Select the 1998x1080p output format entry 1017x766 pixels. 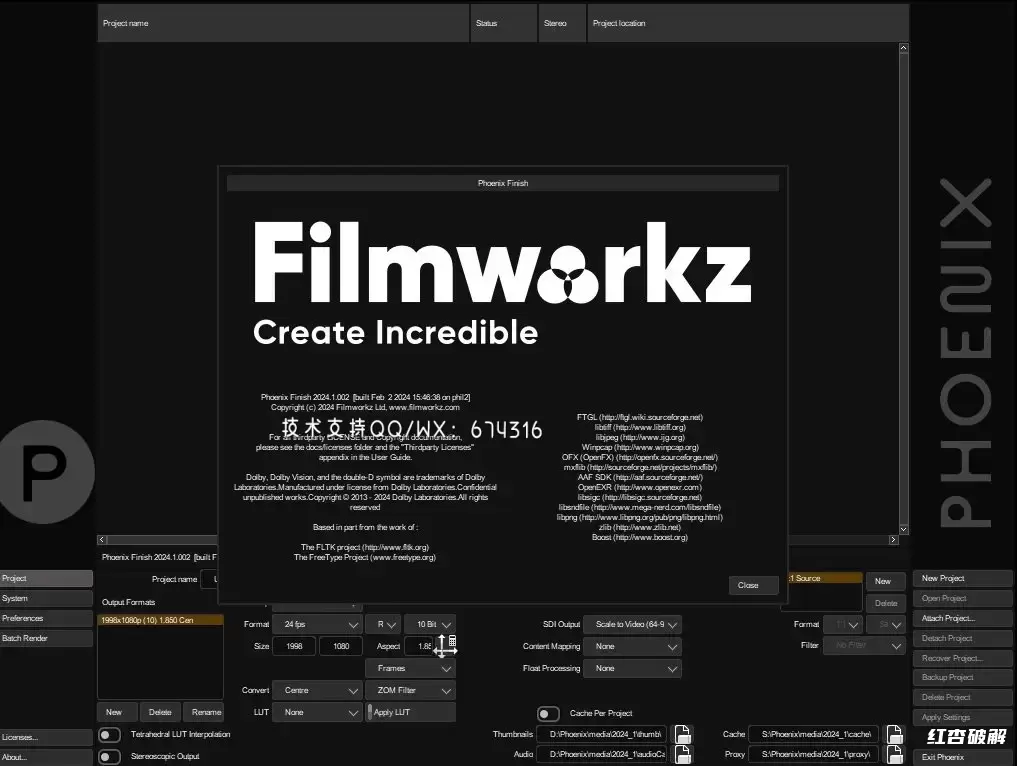pos(161,621)
